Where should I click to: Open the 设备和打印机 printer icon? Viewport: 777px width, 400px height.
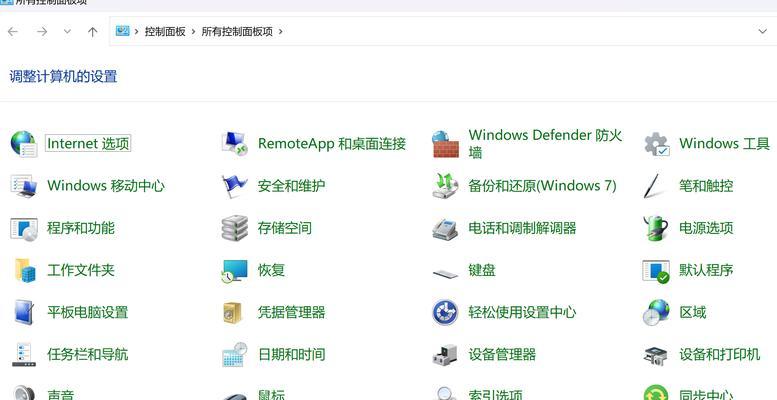656,355
